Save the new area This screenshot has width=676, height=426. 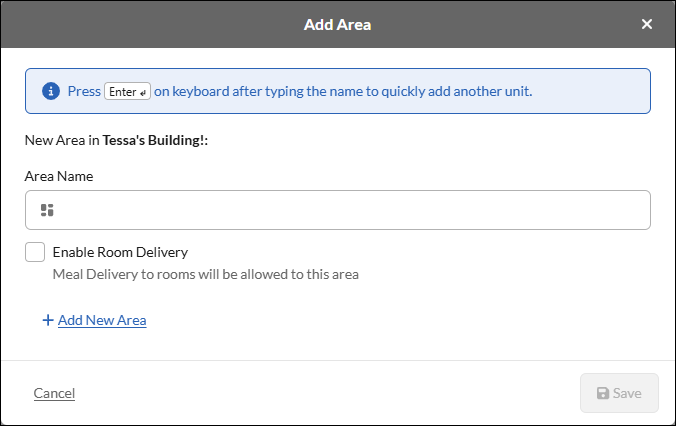click(619, 393)
